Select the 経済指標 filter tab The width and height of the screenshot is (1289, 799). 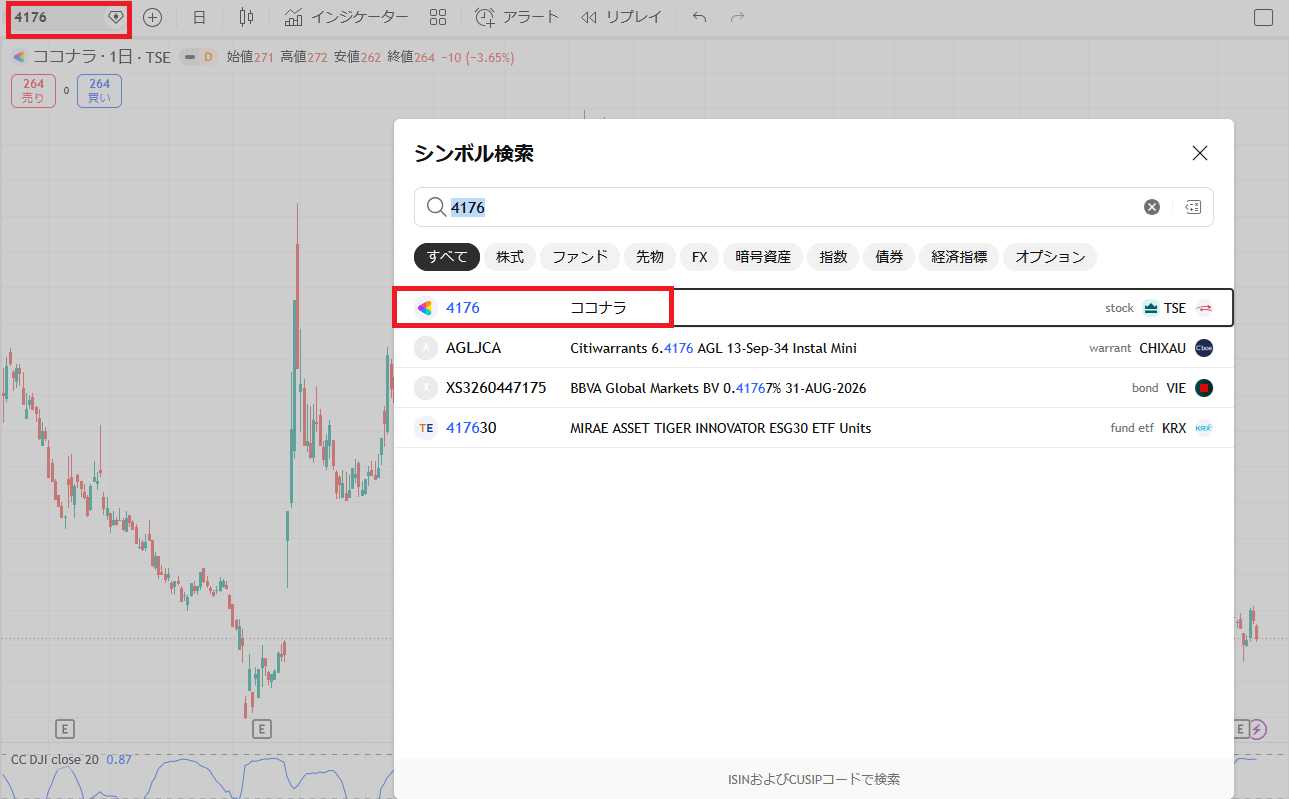[959, 257]
